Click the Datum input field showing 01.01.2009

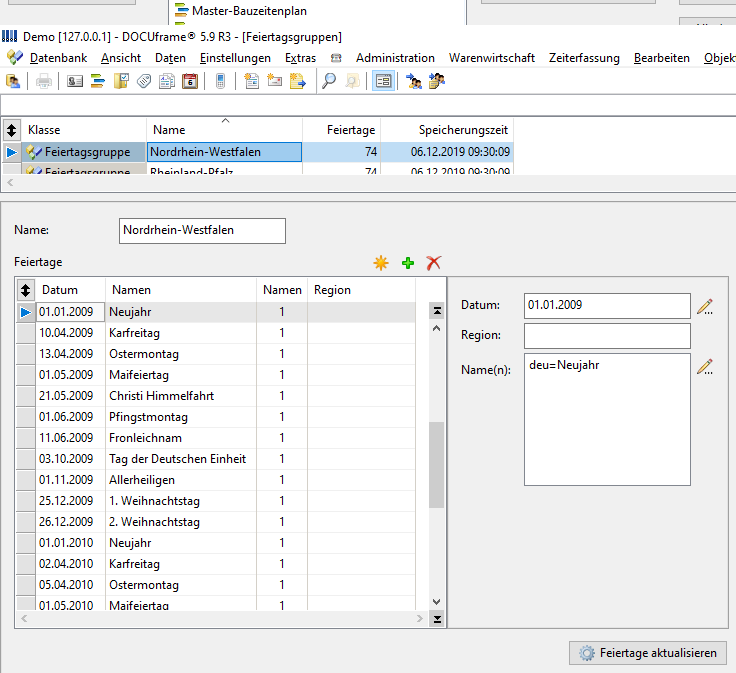(x=607, y=306)
